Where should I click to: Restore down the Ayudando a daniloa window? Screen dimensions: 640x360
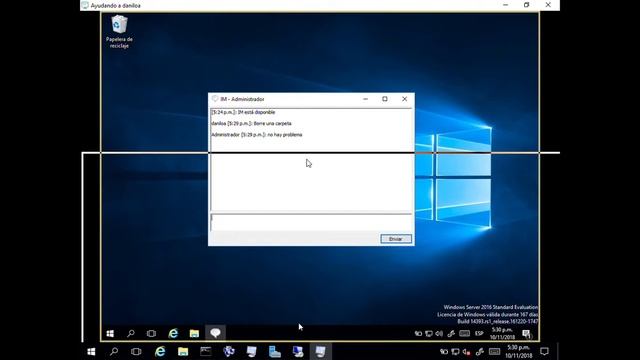tap(527, 5)
